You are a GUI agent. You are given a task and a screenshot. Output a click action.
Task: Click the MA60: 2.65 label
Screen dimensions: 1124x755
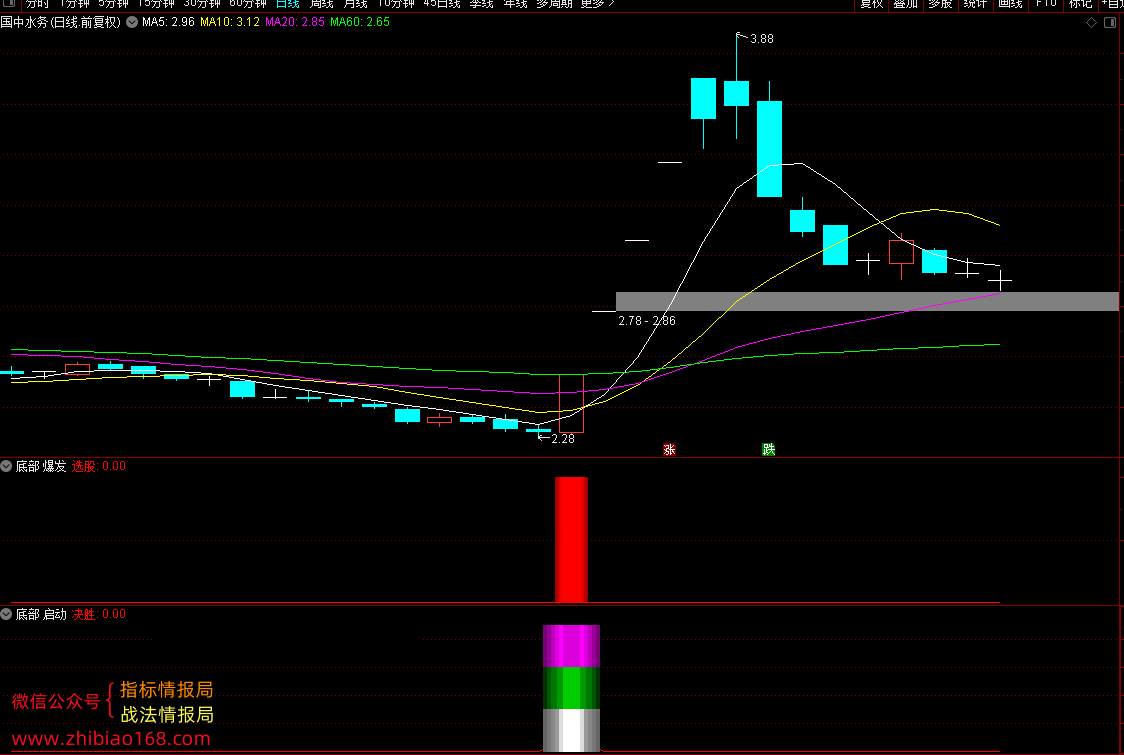(x=360, y=22)
